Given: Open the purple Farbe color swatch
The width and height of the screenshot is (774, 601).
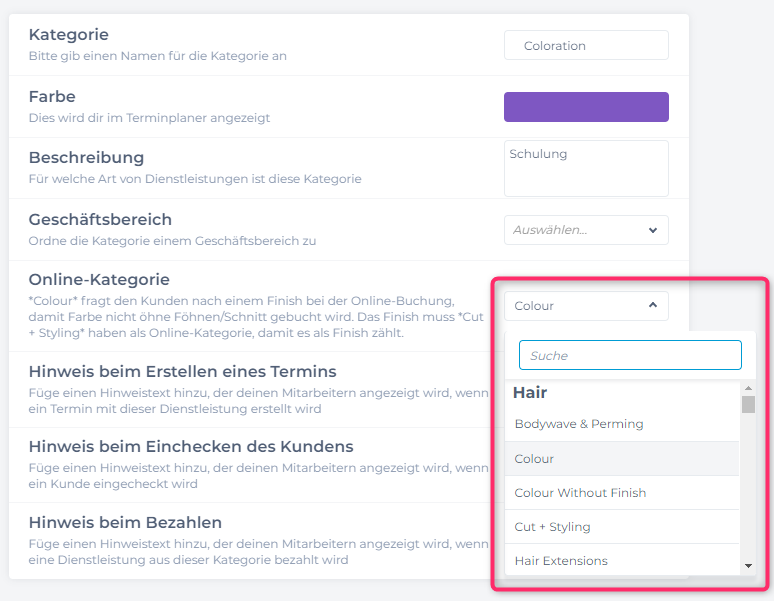Looking at the screenshot, I should [586, 107].
